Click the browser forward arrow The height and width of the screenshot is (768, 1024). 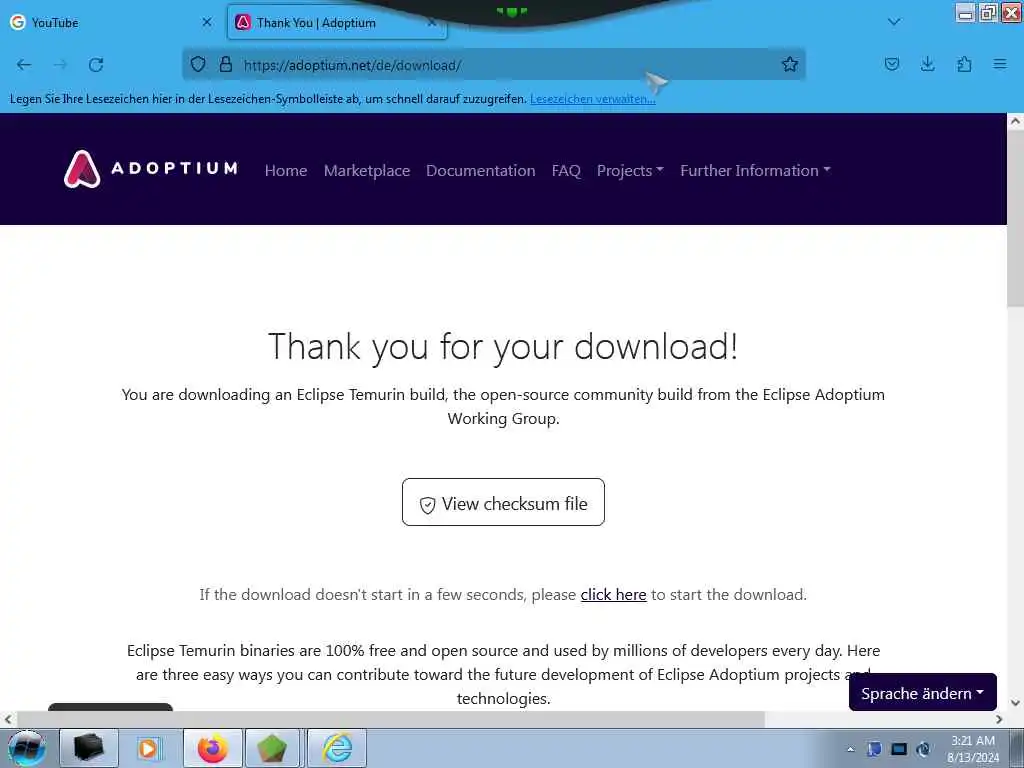[x=60, y=65]
